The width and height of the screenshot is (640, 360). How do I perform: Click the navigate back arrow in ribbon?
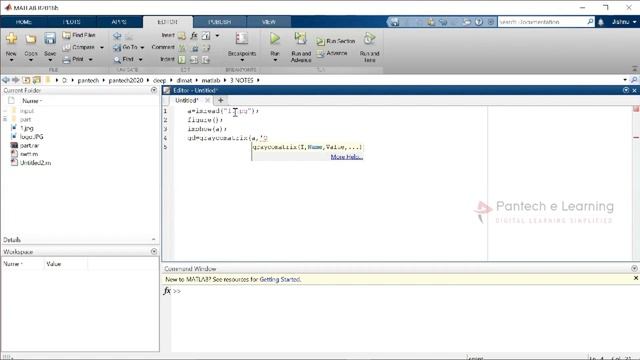tap(117, 36)
